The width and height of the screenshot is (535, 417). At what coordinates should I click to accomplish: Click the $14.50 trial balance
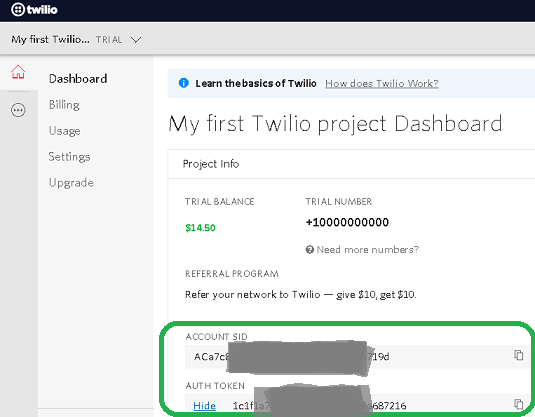coord(200,228)
